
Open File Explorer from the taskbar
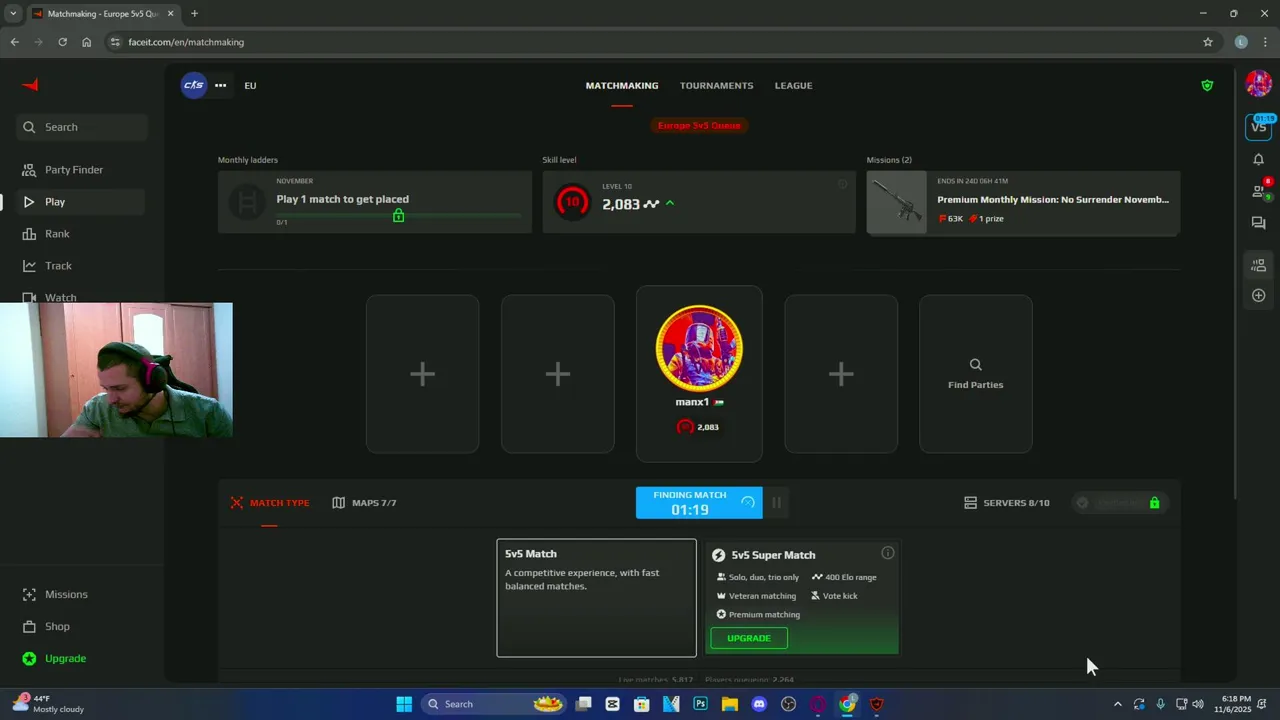[730, 704]
